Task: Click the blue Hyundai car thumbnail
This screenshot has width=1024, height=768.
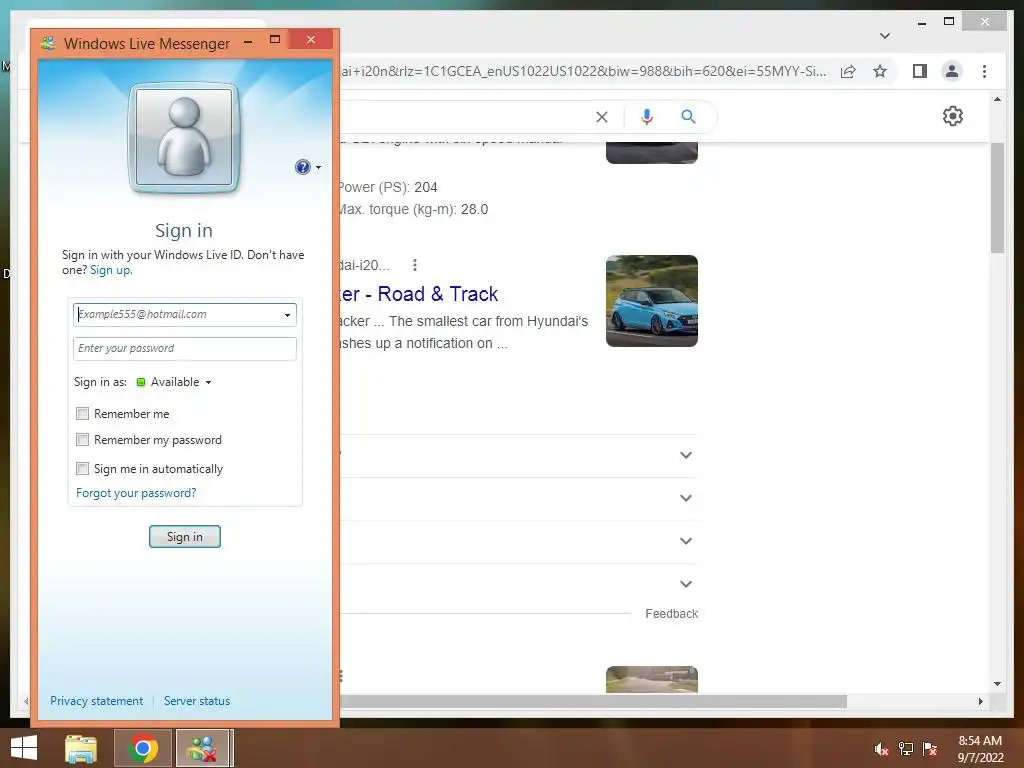Action: [652, 301]
